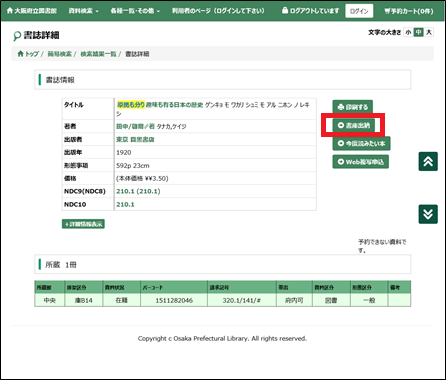This screenshot has width=446, height=380.
Task: Open 利用者のページ in the navbar
Action: pos(218,11)
